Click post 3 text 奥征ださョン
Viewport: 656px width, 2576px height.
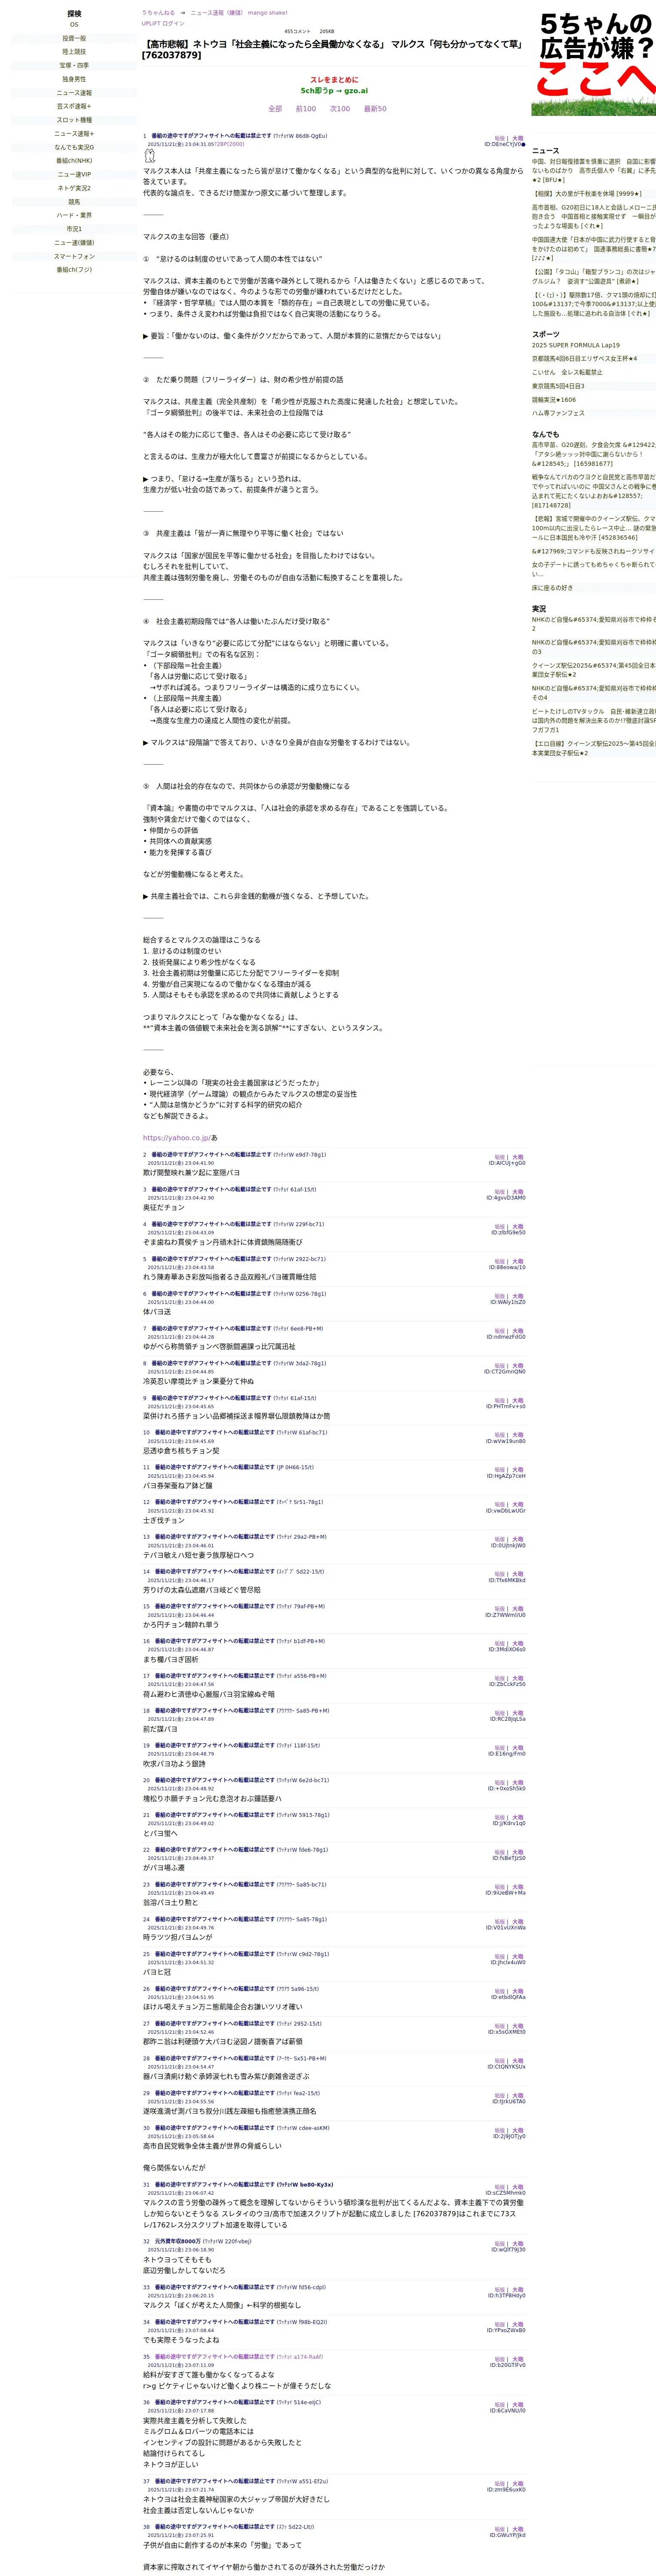(164, 1208)
